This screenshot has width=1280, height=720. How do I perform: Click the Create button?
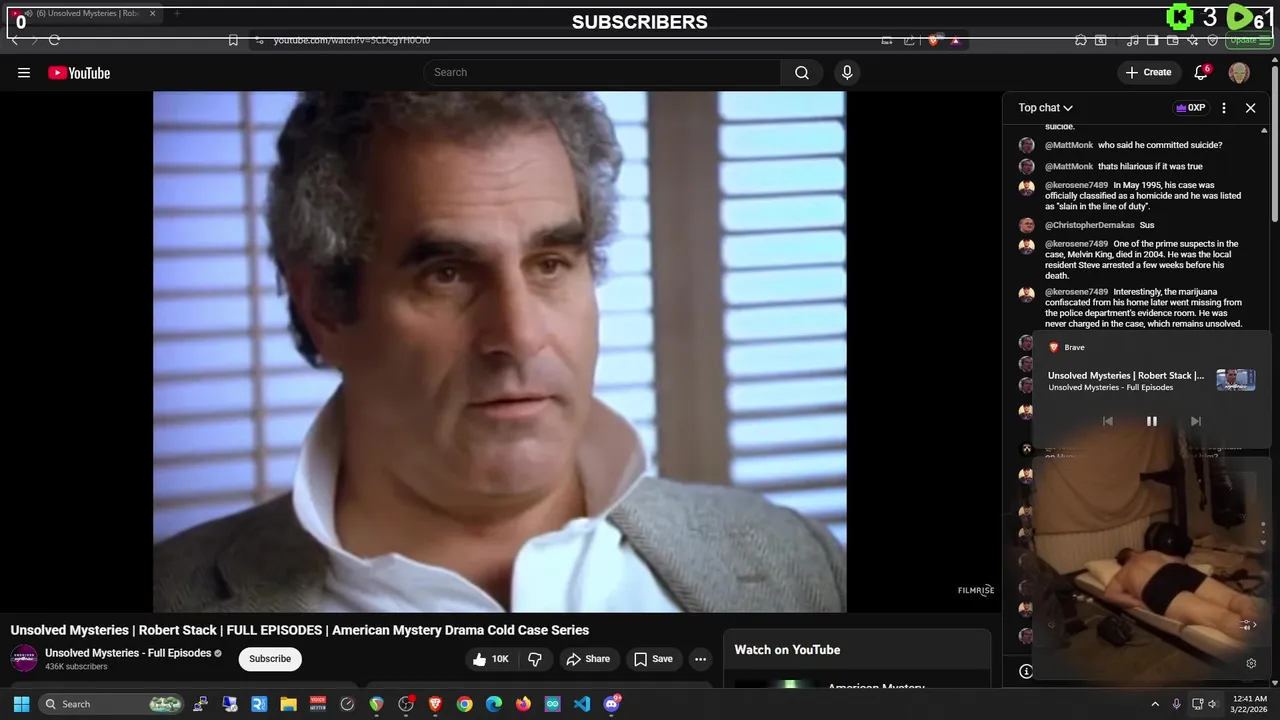pyautogui.click(x=1148, y=72)
